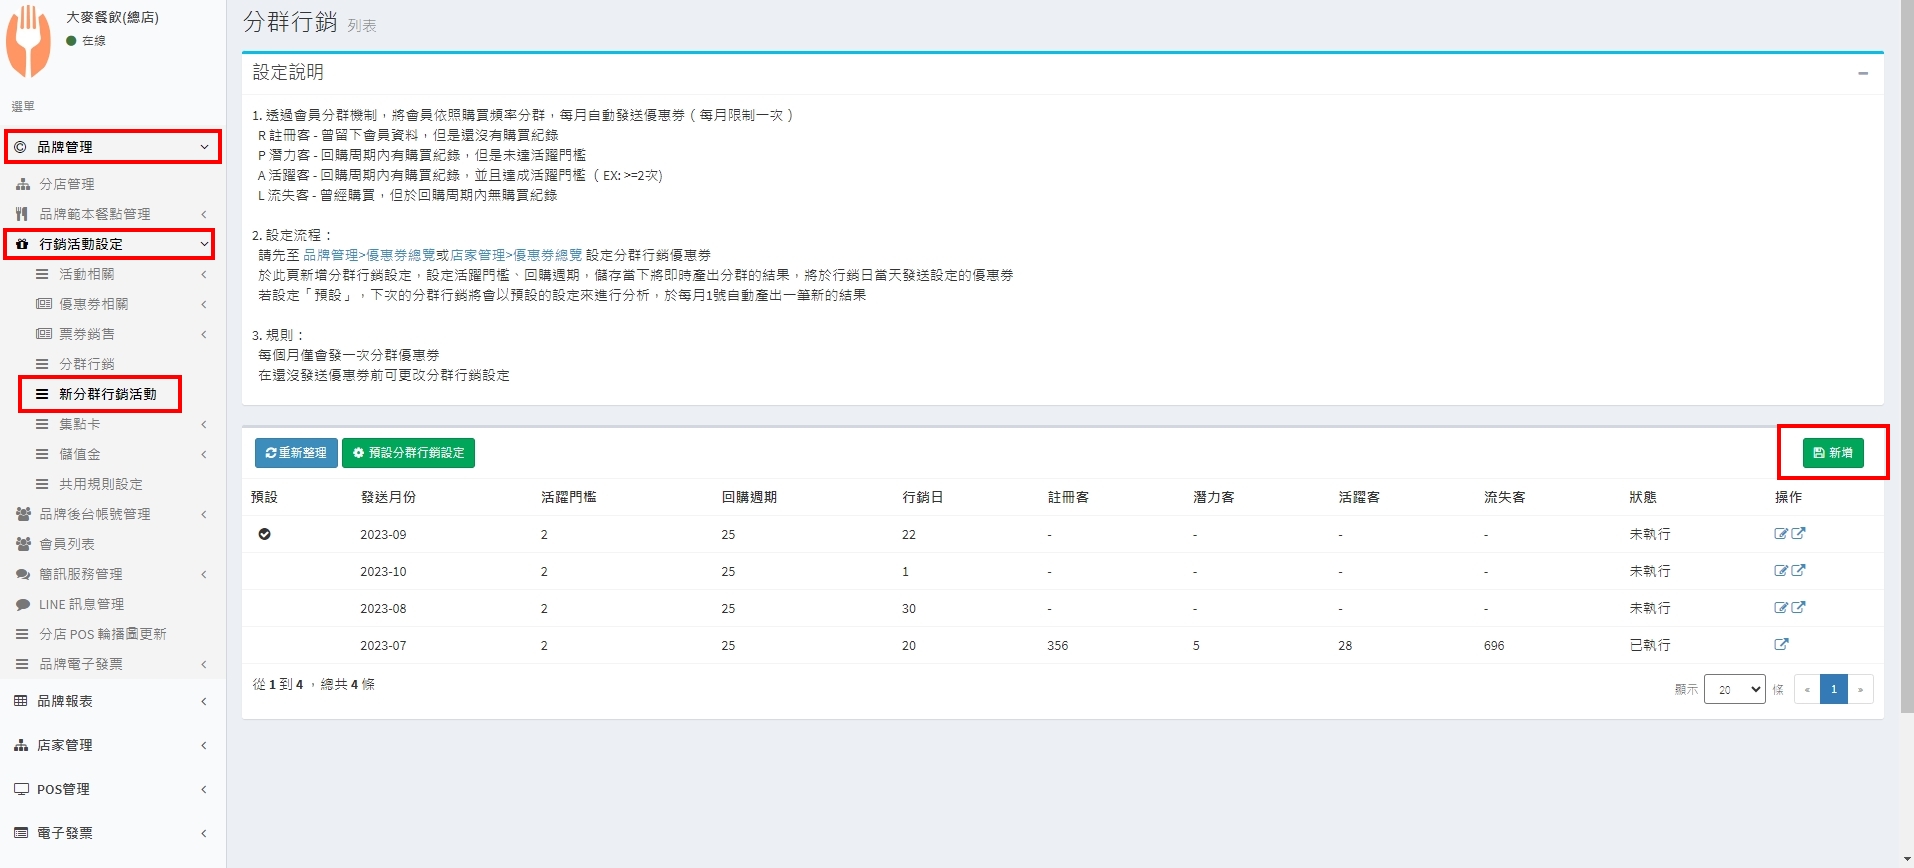Click the edit icon for the 2023-08 row
Viewport: 1914px width, 868px height.
[x=1780, y=608]
